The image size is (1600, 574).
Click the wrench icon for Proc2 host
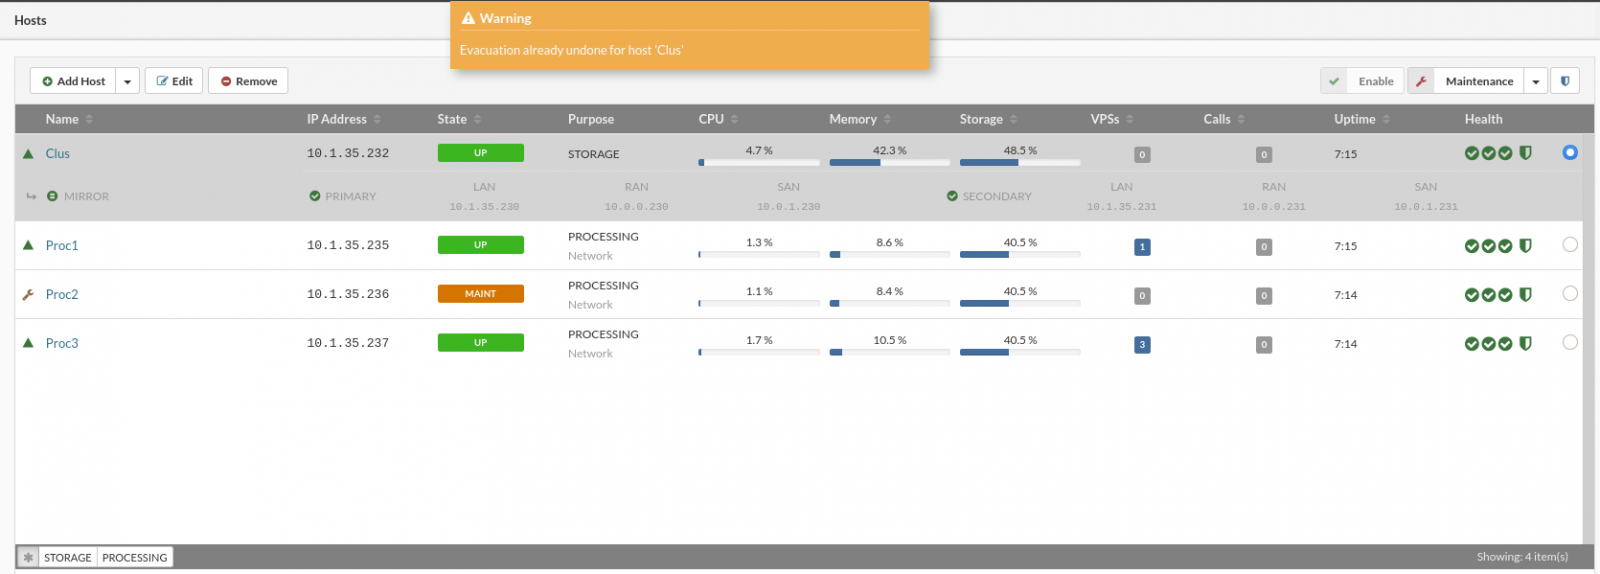[28, 295]
